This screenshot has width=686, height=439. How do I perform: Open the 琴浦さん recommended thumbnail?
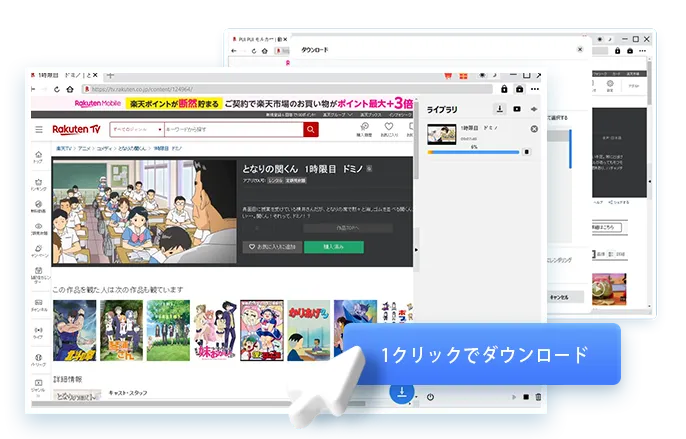(x=122, y=330)
